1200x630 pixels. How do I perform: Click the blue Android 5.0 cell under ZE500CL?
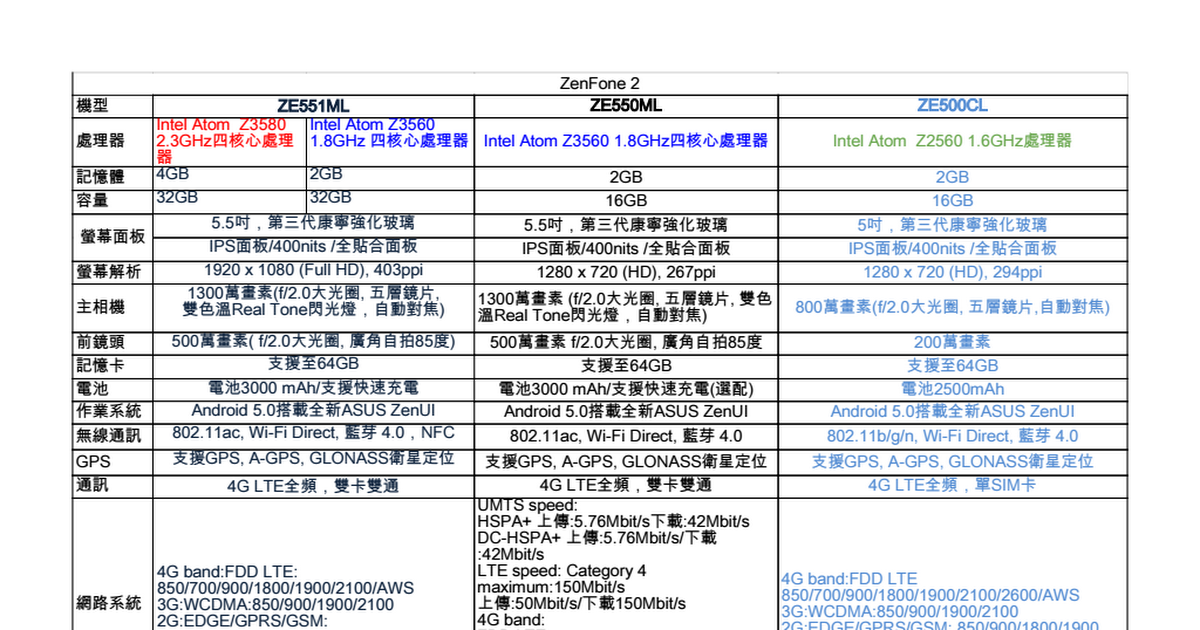952,411
